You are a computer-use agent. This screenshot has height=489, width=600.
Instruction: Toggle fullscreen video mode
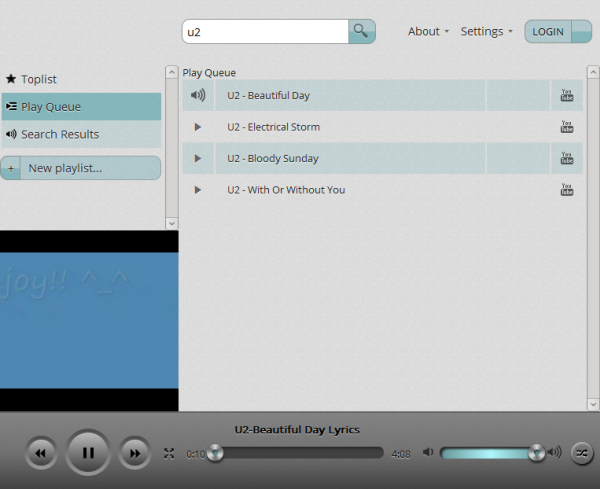point(169,453)
